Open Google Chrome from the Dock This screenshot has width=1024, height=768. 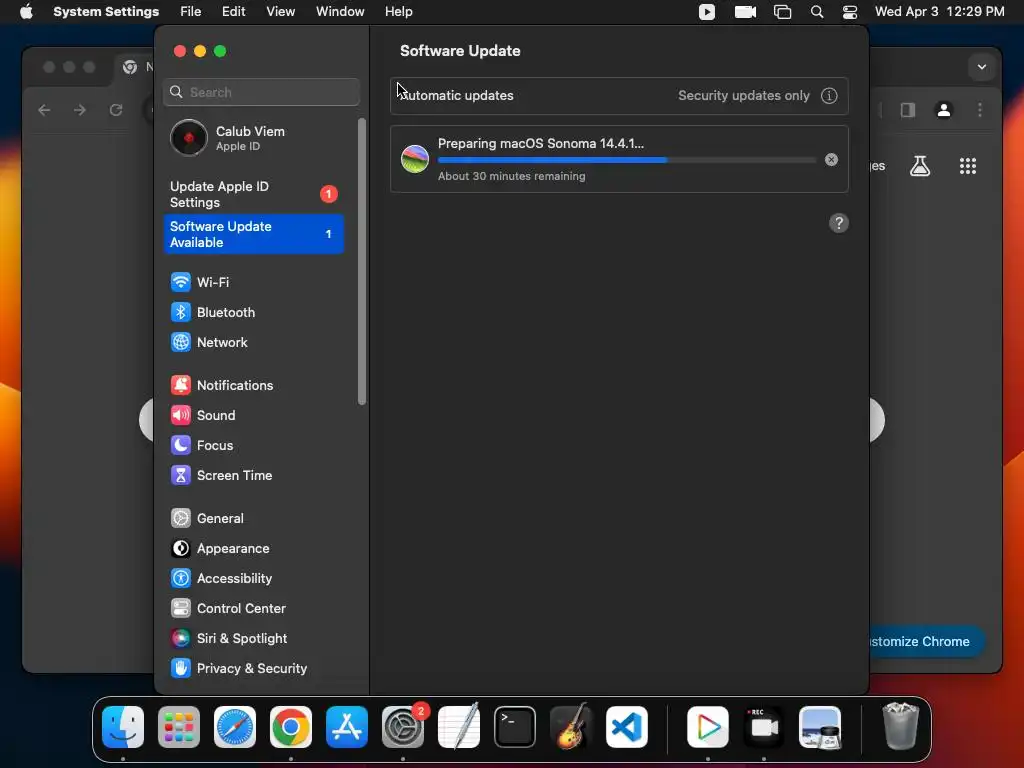pos(291,727)
